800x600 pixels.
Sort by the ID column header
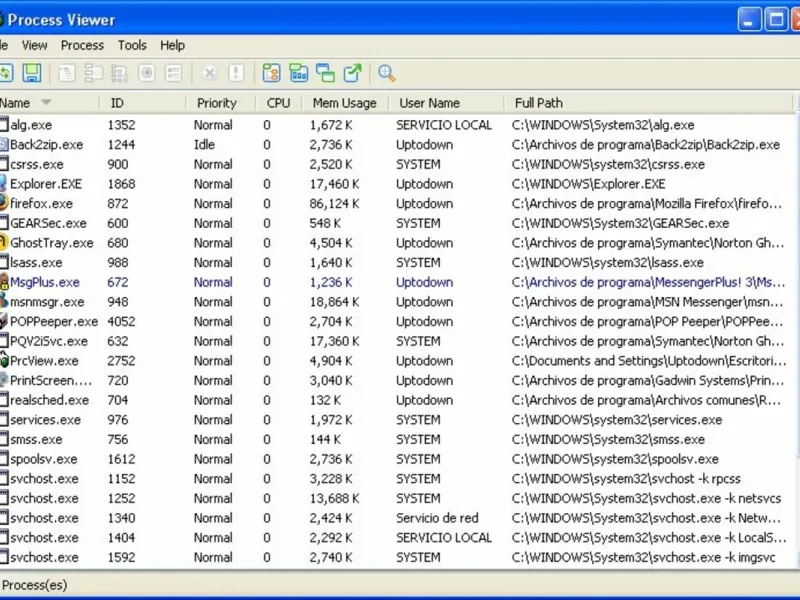click(143, 103)
